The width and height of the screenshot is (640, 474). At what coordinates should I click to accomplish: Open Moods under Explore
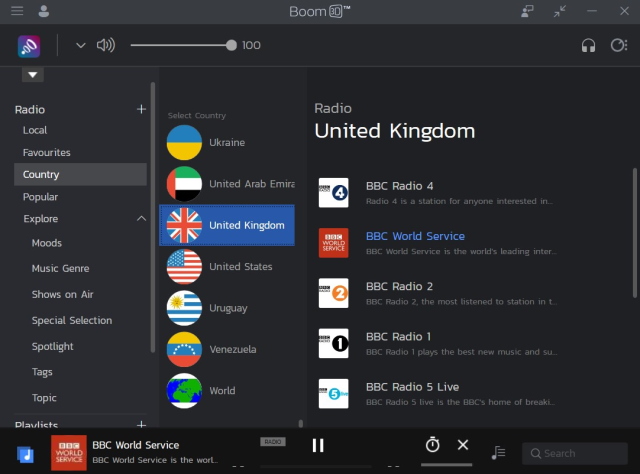(x=47, y=243)
